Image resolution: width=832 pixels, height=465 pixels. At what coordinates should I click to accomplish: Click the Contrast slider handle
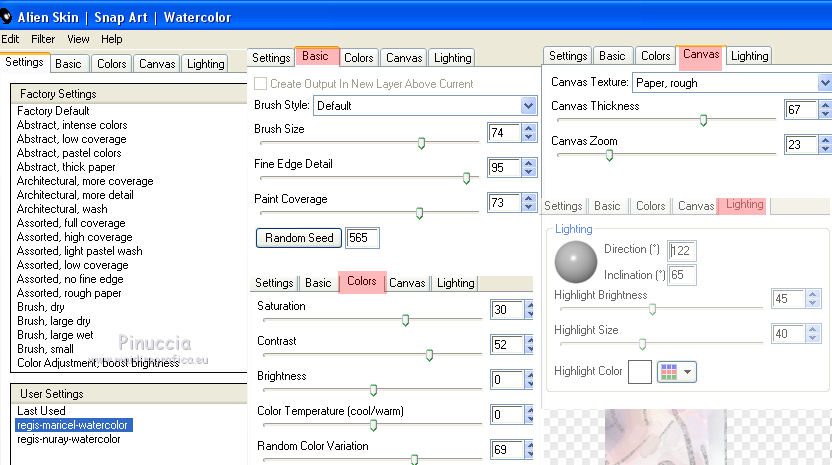click(429, 355)
